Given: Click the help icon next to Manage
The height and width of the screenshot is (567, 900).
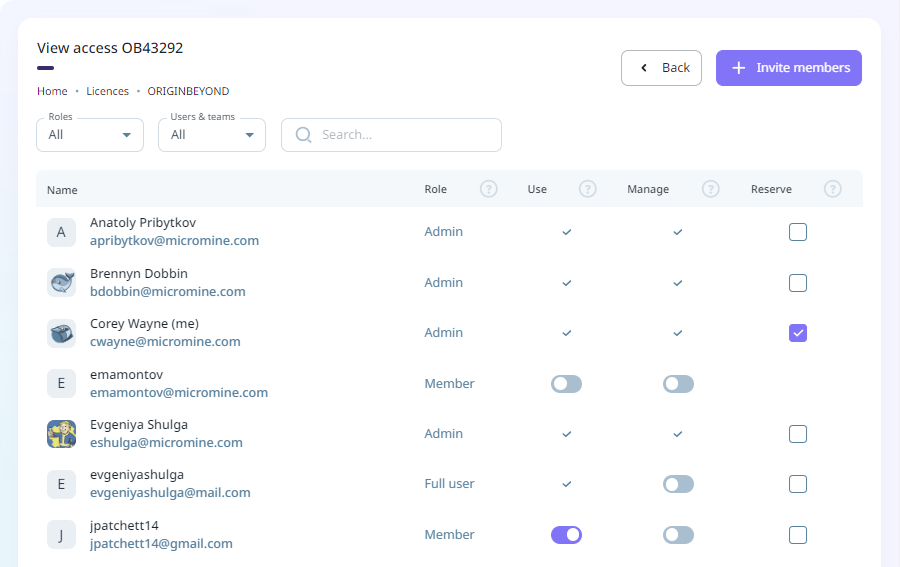Looking at the screenshot, I should 711,189.
